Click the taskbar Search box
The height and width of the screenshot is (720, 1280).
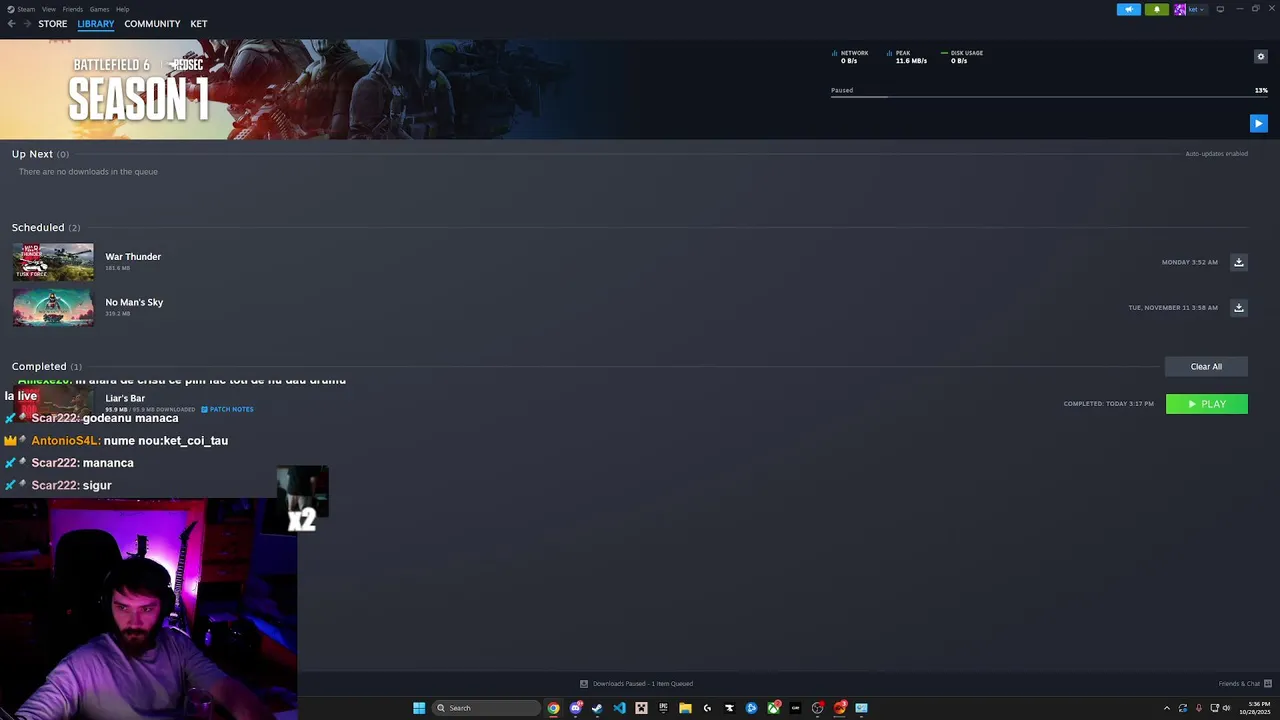pyautogui.click(x=486, y=708)
